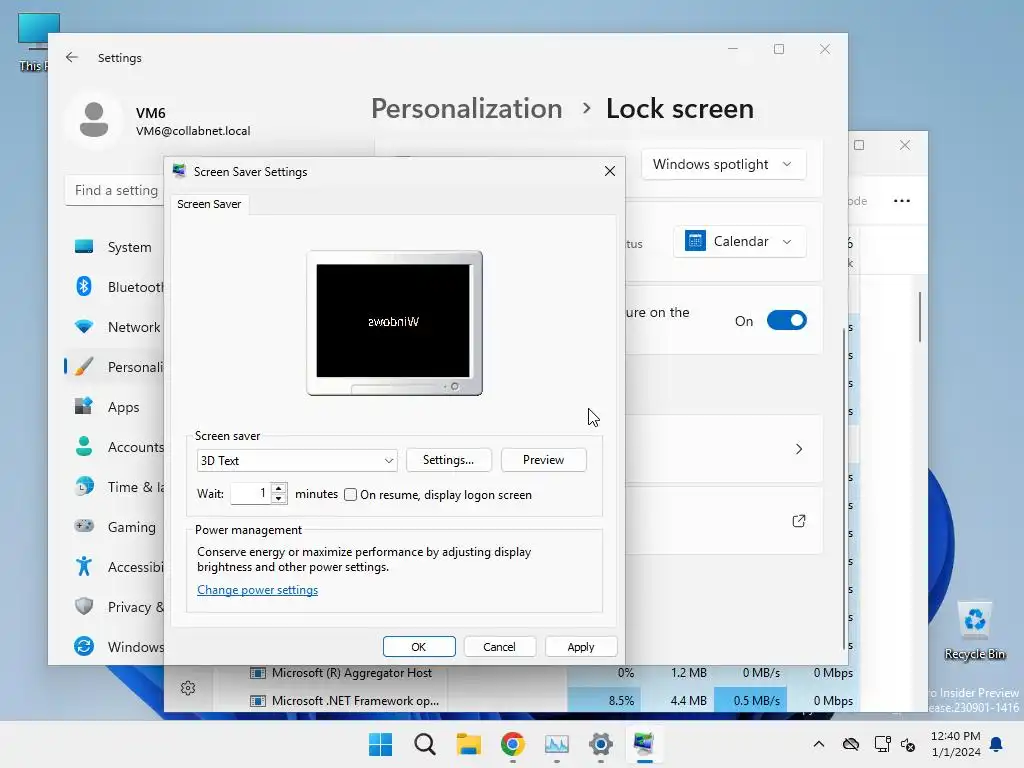Switch to Settings app in taskbar
Image resolution: width=1024 pixels, height=768 pixels.
tap(600, 744)
